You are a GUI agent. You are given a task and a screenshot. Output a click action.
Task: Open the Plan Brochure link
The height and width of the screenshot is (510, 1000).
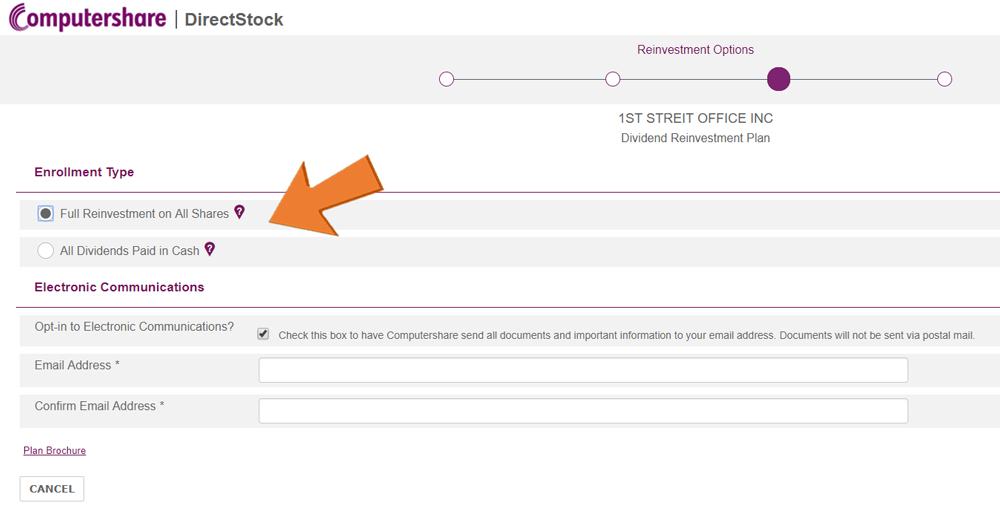(54, 451)
